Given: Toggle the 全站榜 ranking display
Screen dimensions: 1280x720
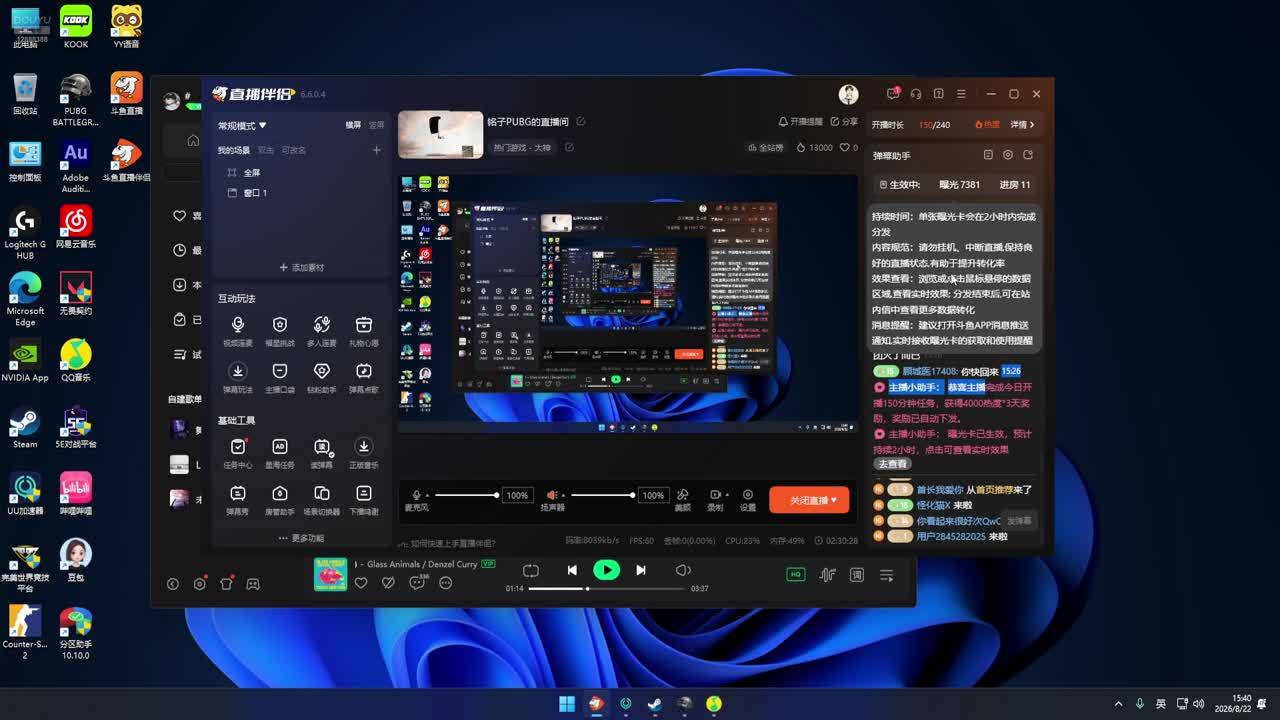Looking at the screenshot, I should pyautogui.click(x=765, y=147).
